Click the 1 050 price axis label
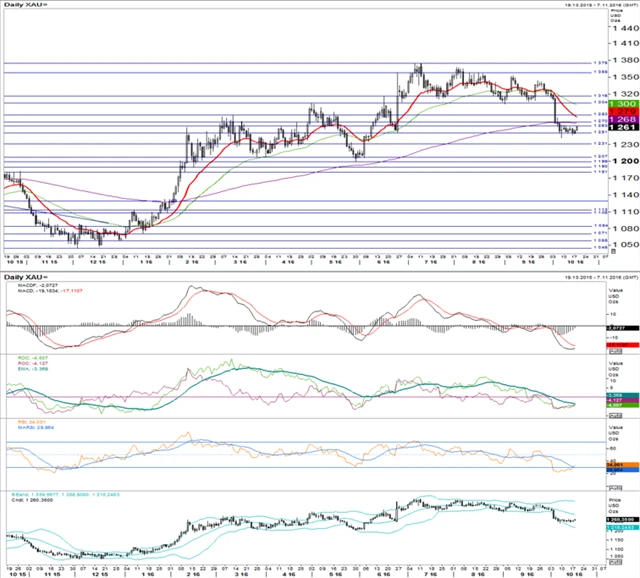The width and height of the screenshot is (640, 578). pyautogui.click(x=622, y=244)
